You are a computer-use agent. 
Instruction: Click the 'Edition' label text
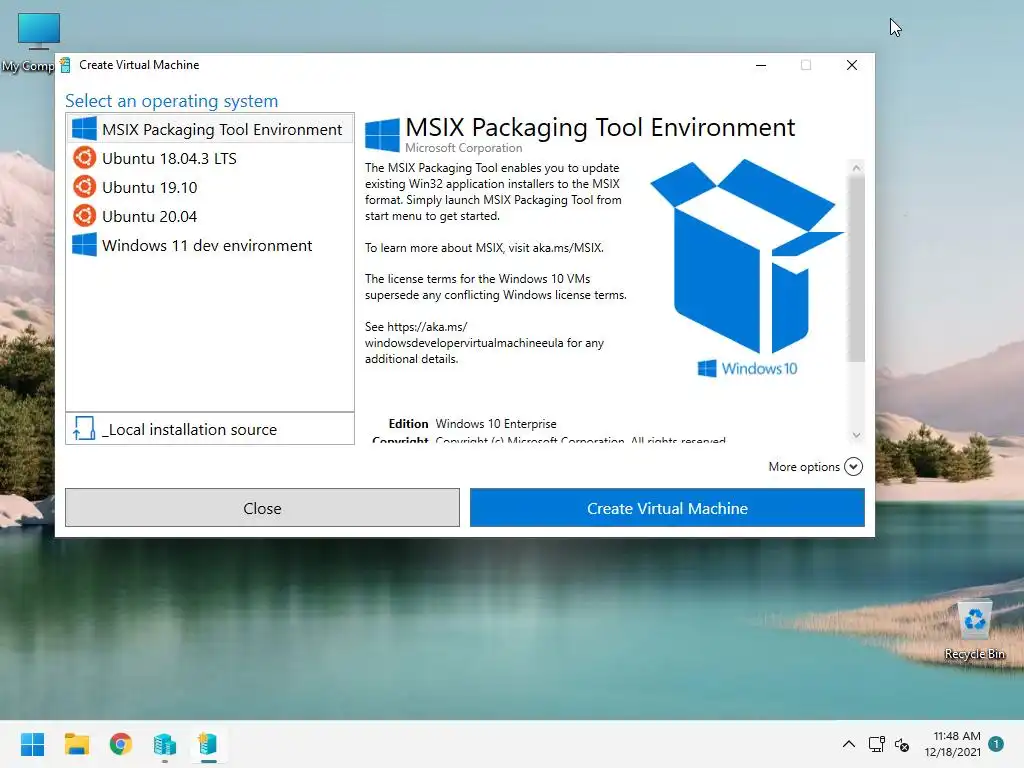408,424
